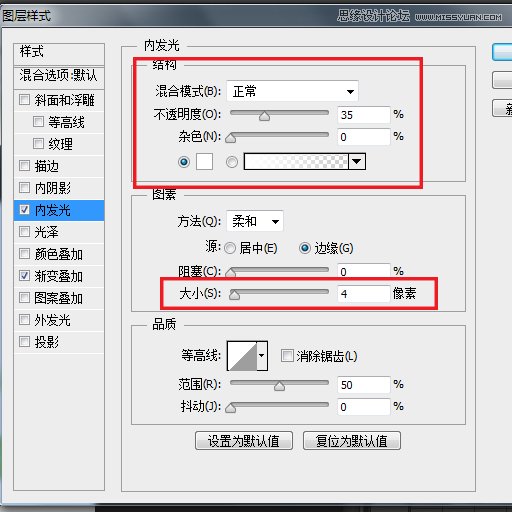
Task: Uncheck the 渐变叠加 checkbox
Action: click(x=24, y=275)
